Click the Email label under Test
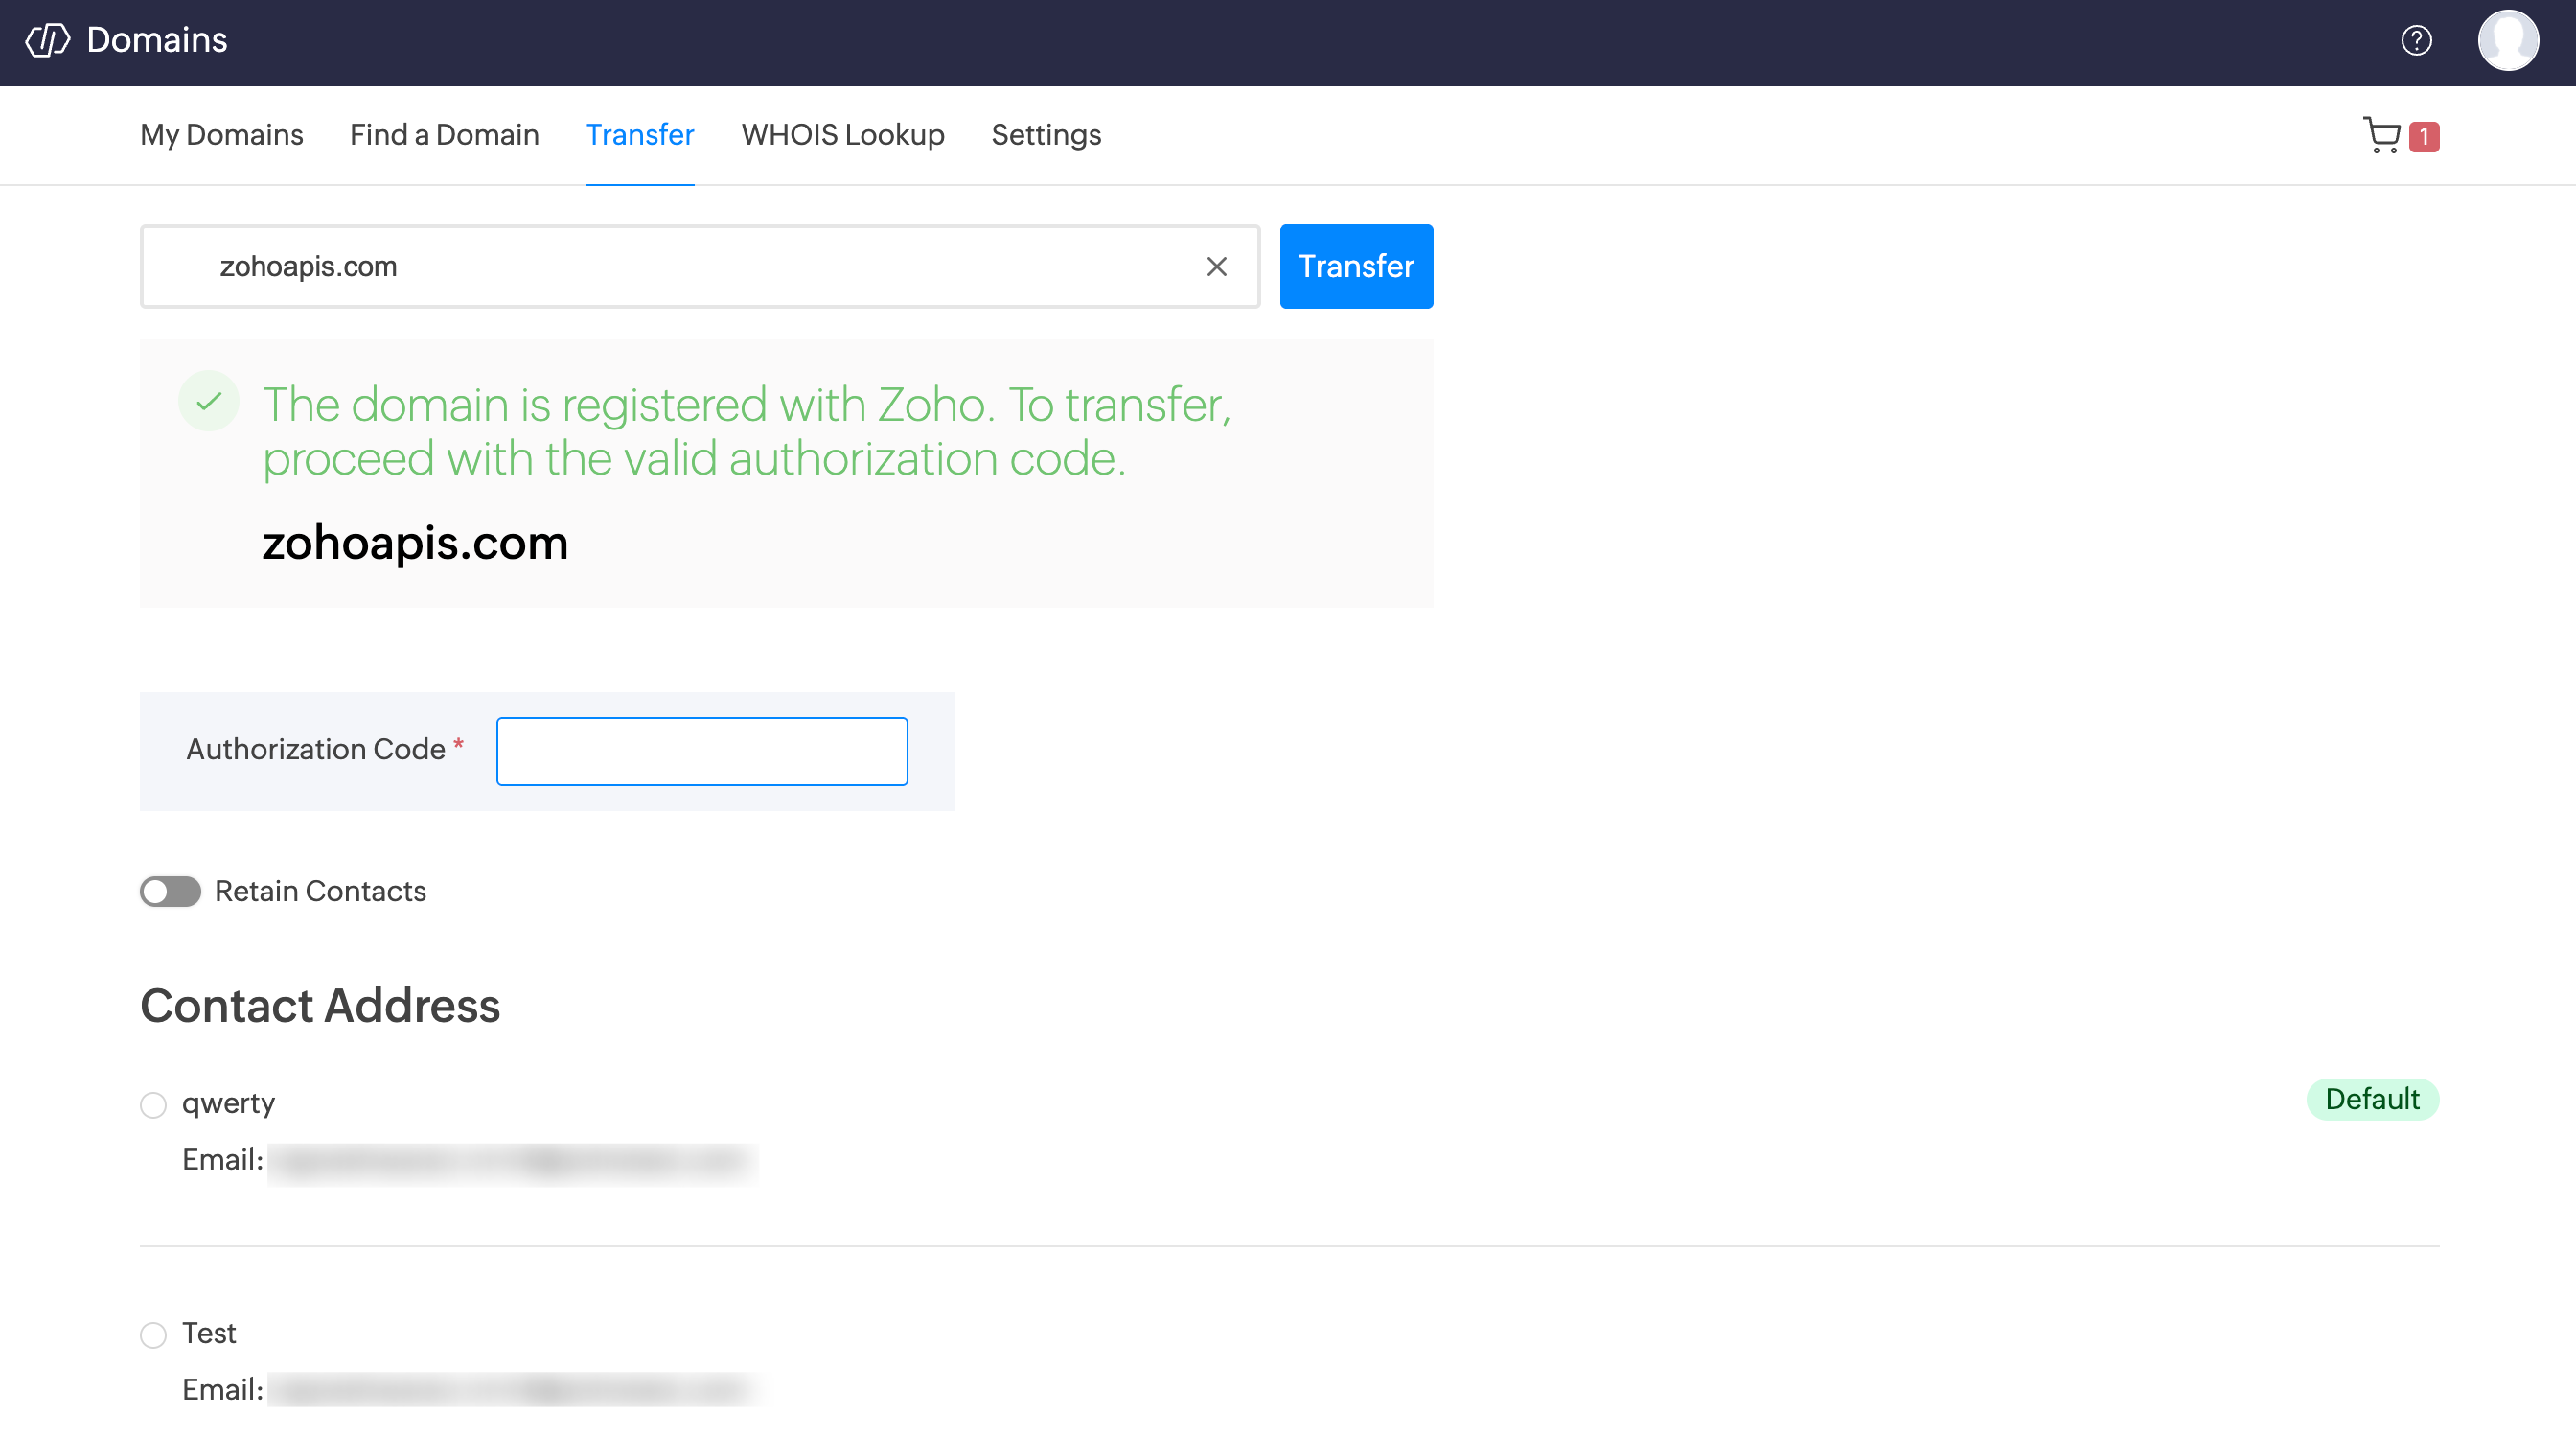 [222, 1390]
